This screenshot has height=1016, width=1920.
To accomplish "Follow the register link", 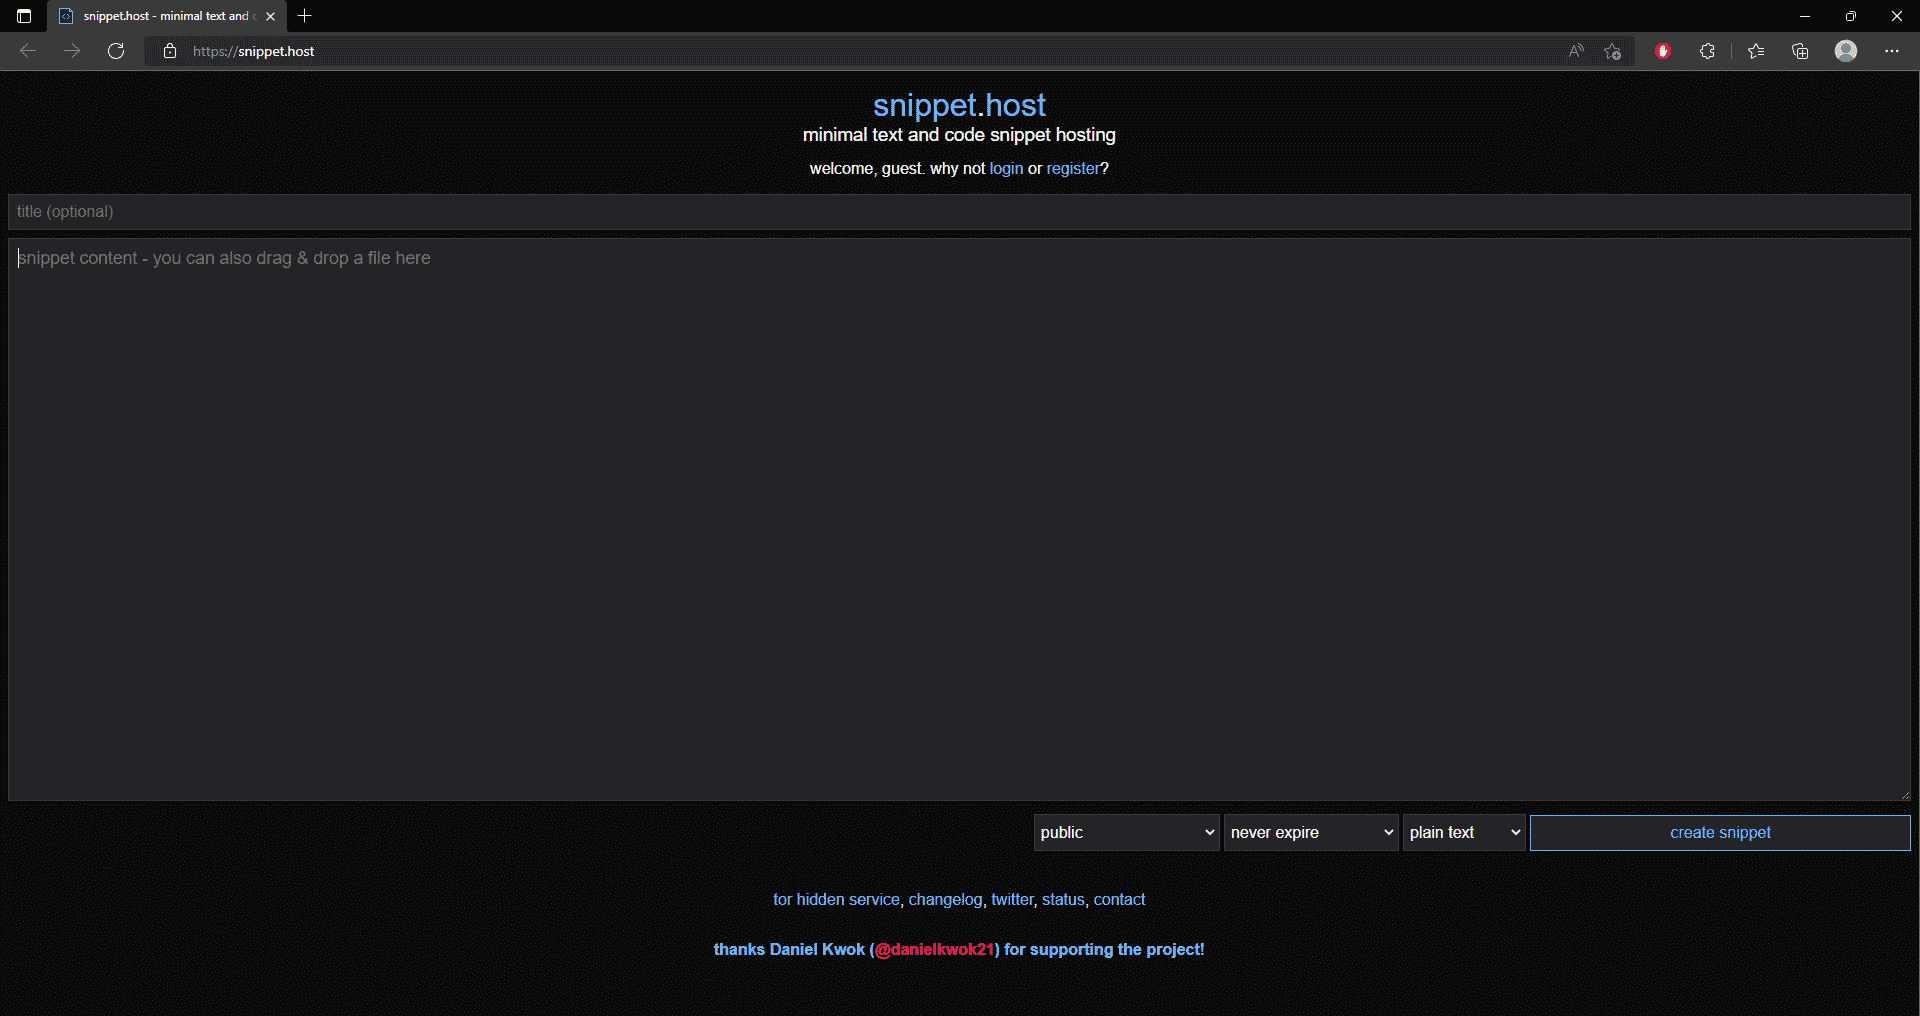I will coord(1073,168).
